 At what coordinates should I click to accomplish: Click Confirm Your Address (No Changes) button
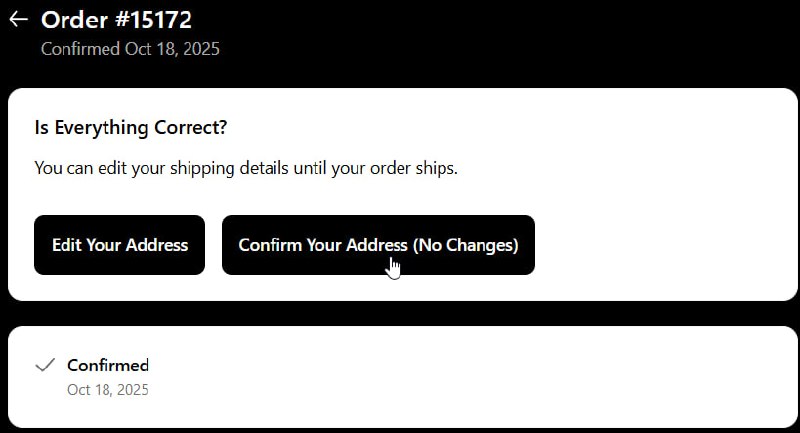tap(378, 245)
